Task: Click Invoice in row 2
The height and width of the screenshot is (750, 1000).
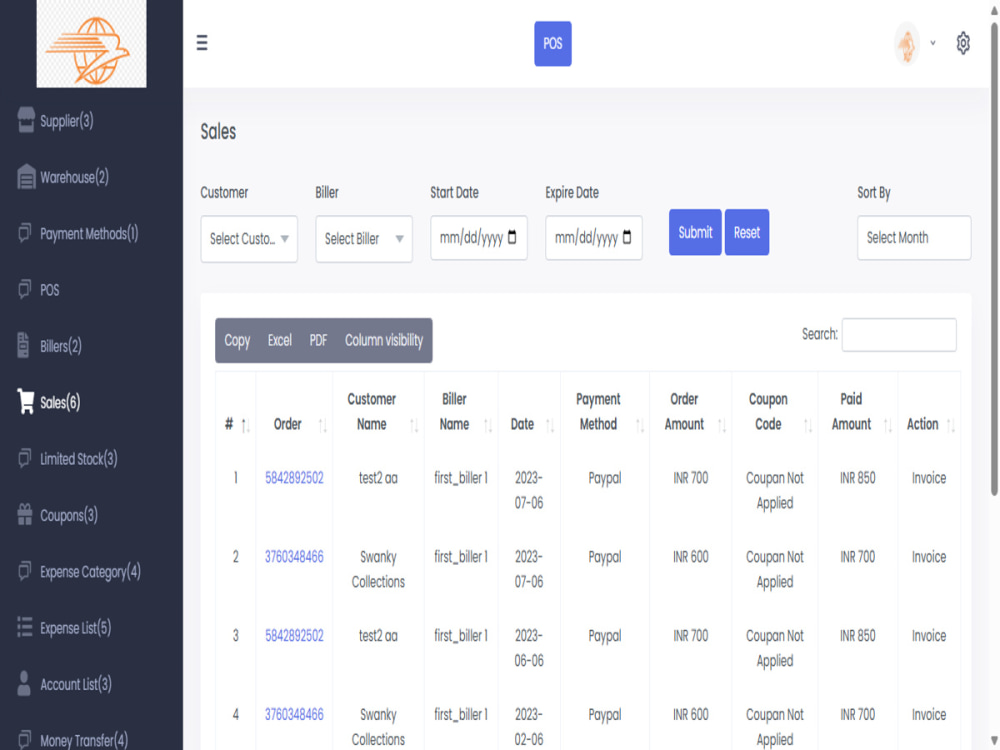Action: point(929,557)
